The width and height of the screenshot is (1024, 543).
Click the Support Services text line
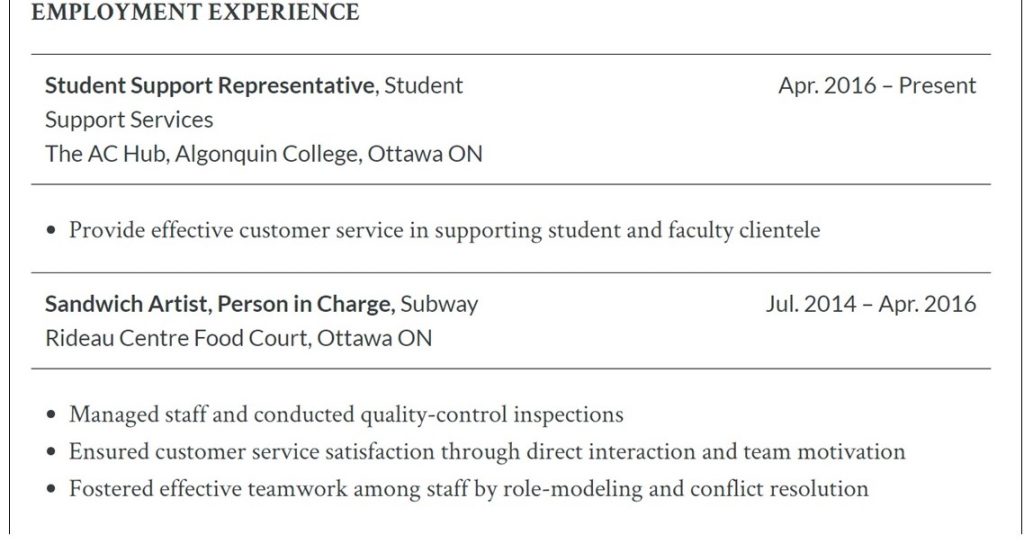click(129, 120)
